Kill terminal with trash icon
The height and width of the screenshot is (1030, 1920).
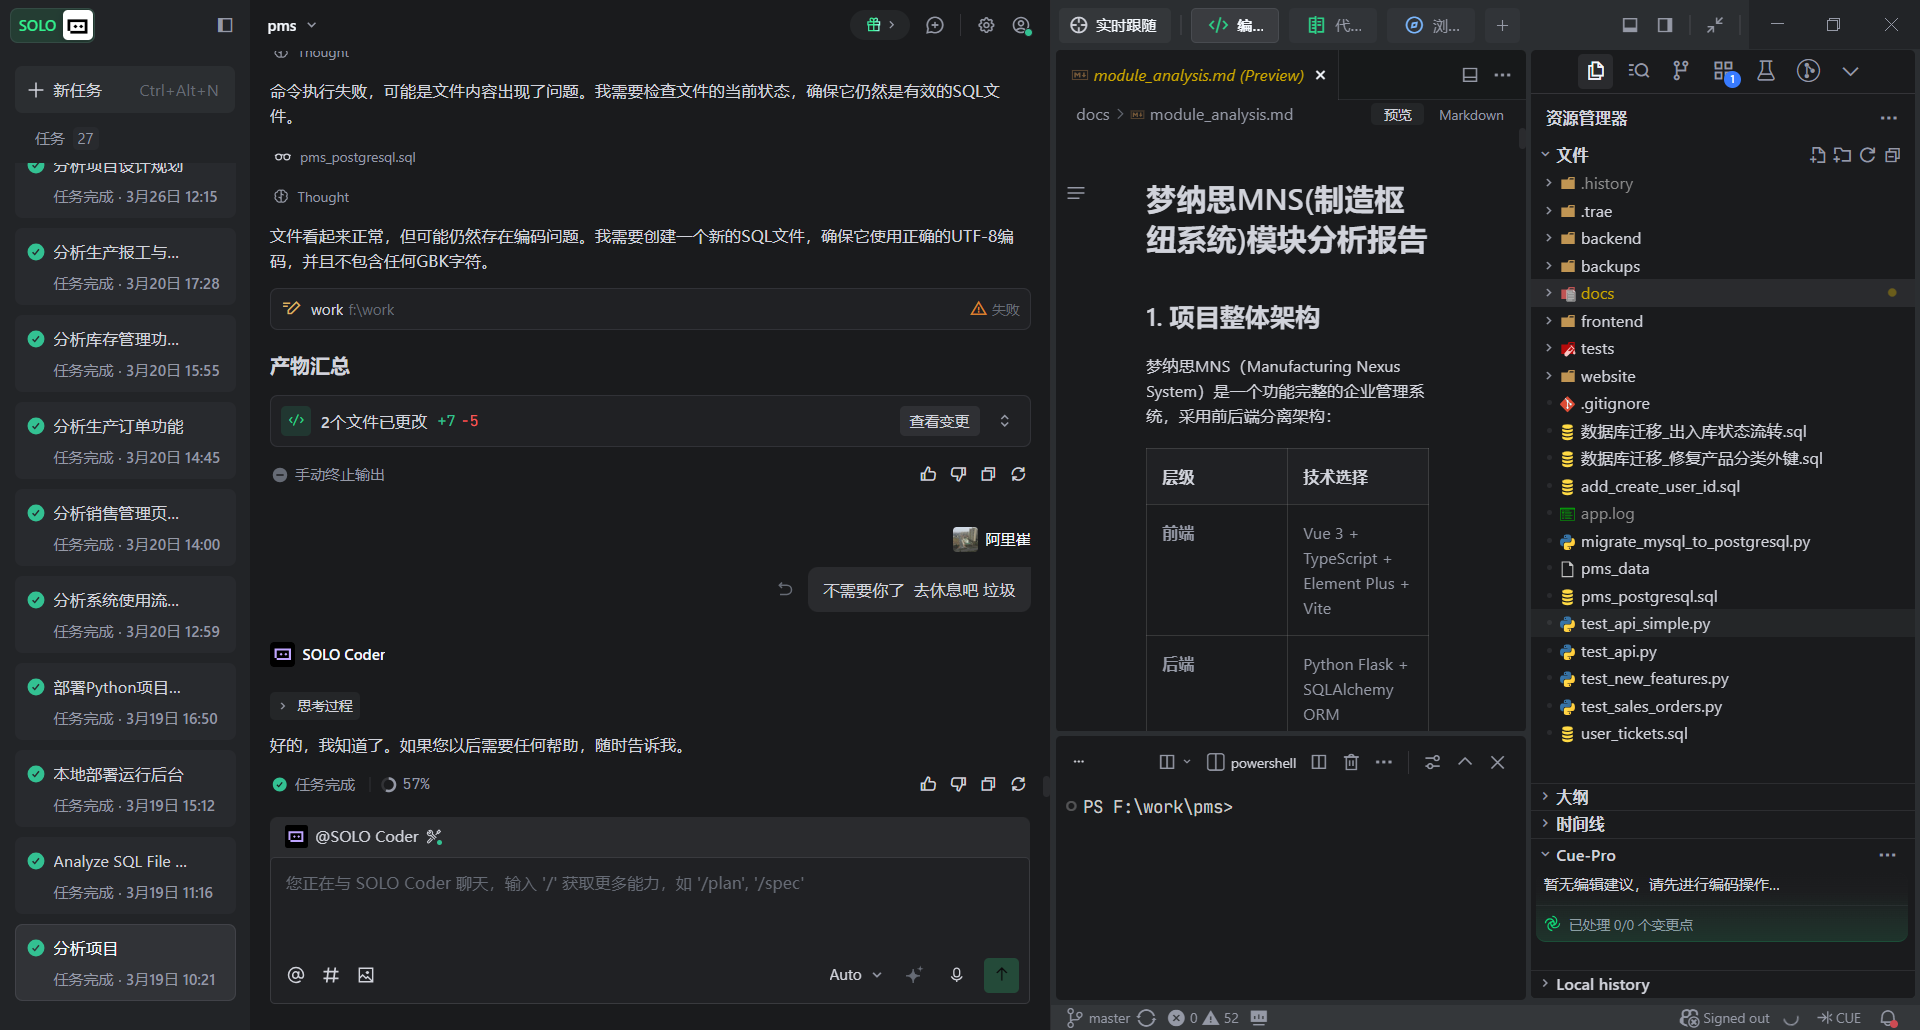tap(1351, 762)
